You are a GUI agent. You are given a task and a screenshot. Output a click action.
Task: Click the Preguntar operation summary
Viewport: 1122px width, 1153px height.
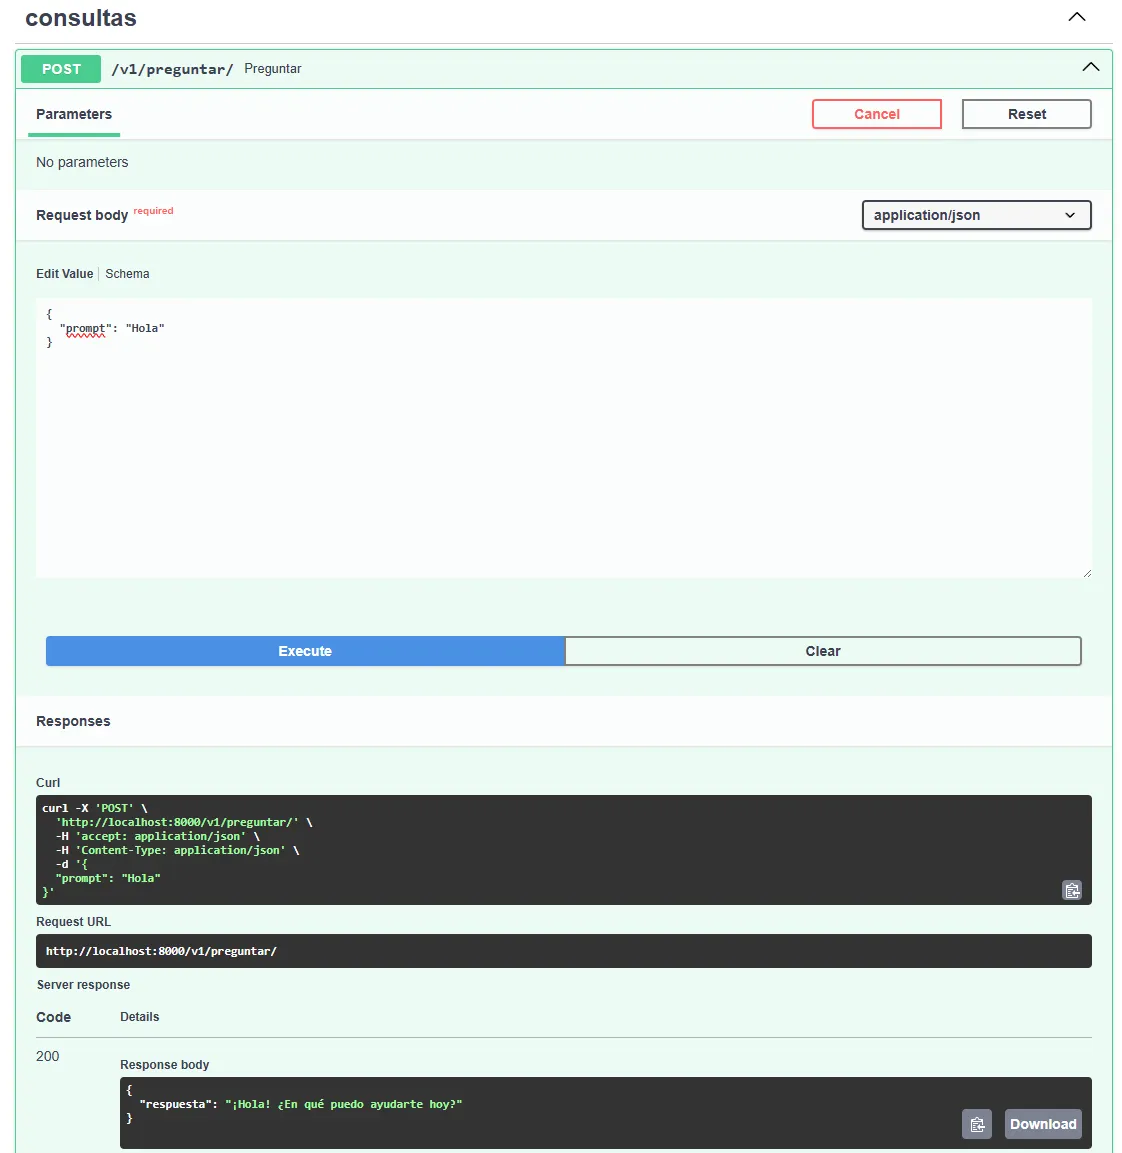[272, 68]
